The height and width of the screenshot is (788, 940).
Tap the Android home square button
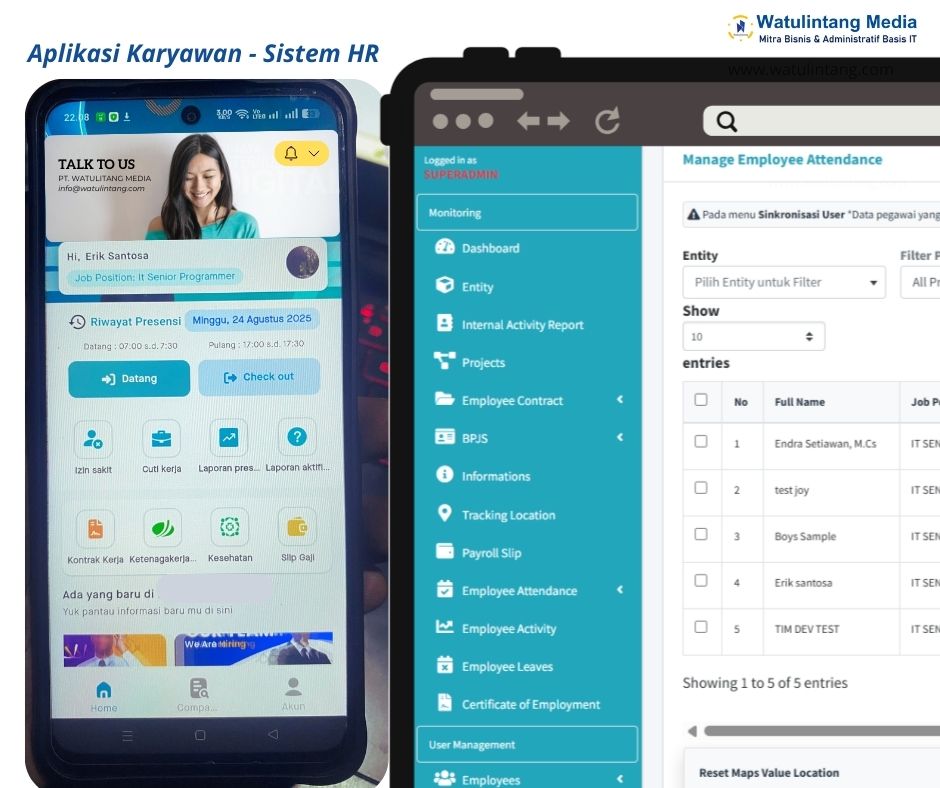pos(200,735)
